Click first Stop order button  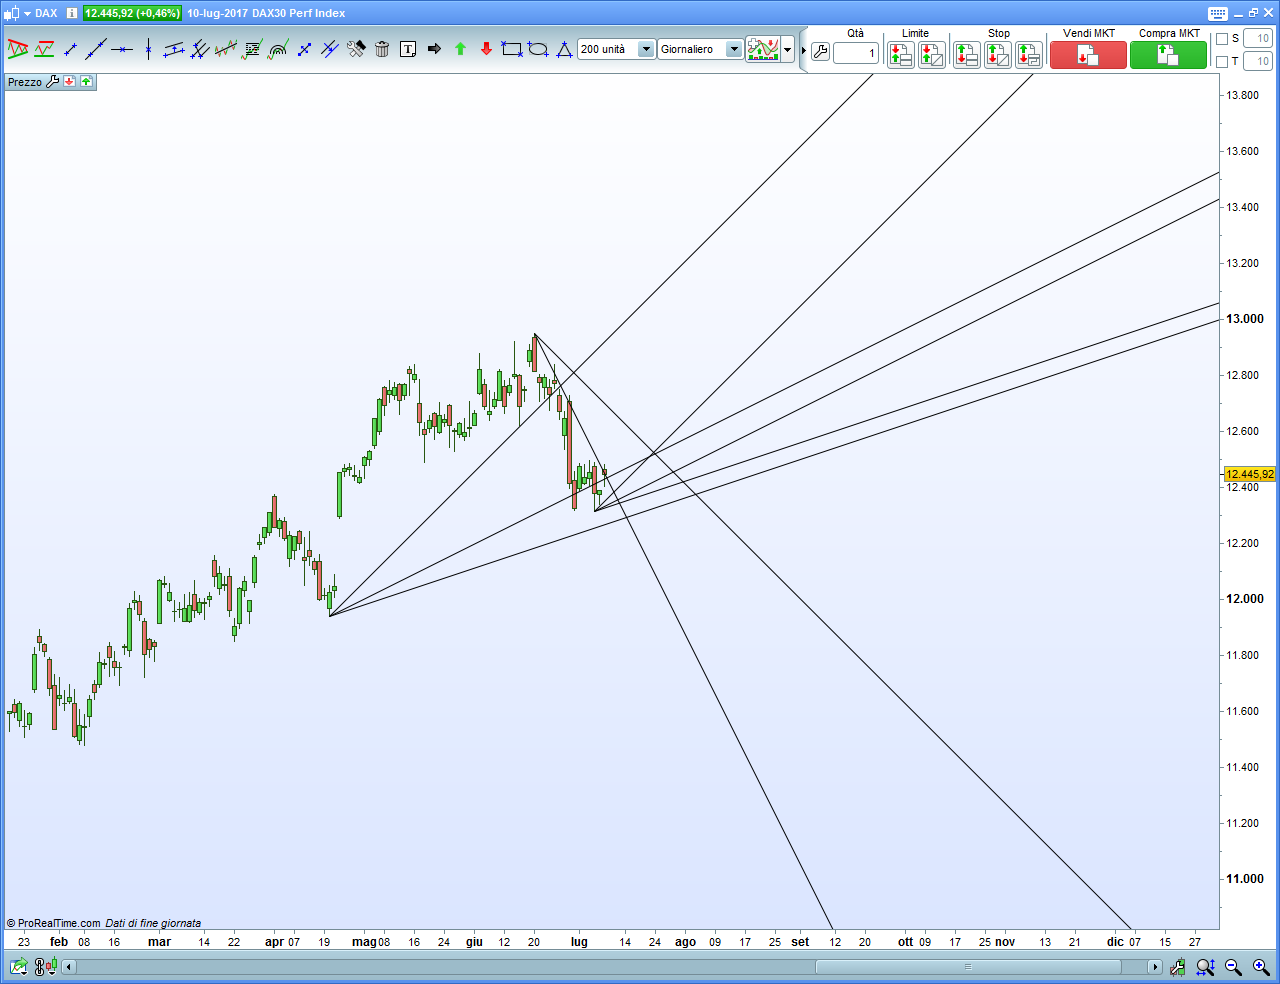pos(967,55)
